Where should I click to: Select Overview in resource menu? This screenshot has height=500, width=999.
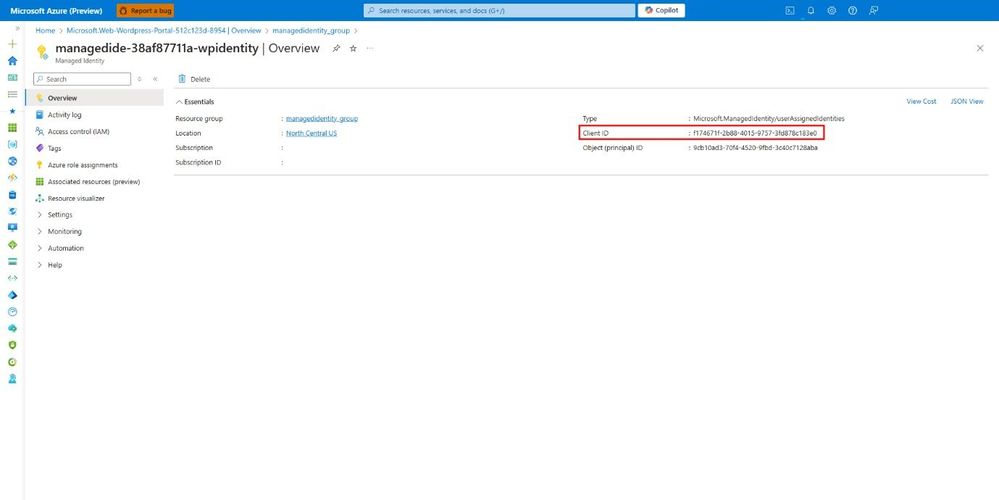pos(94,98)
